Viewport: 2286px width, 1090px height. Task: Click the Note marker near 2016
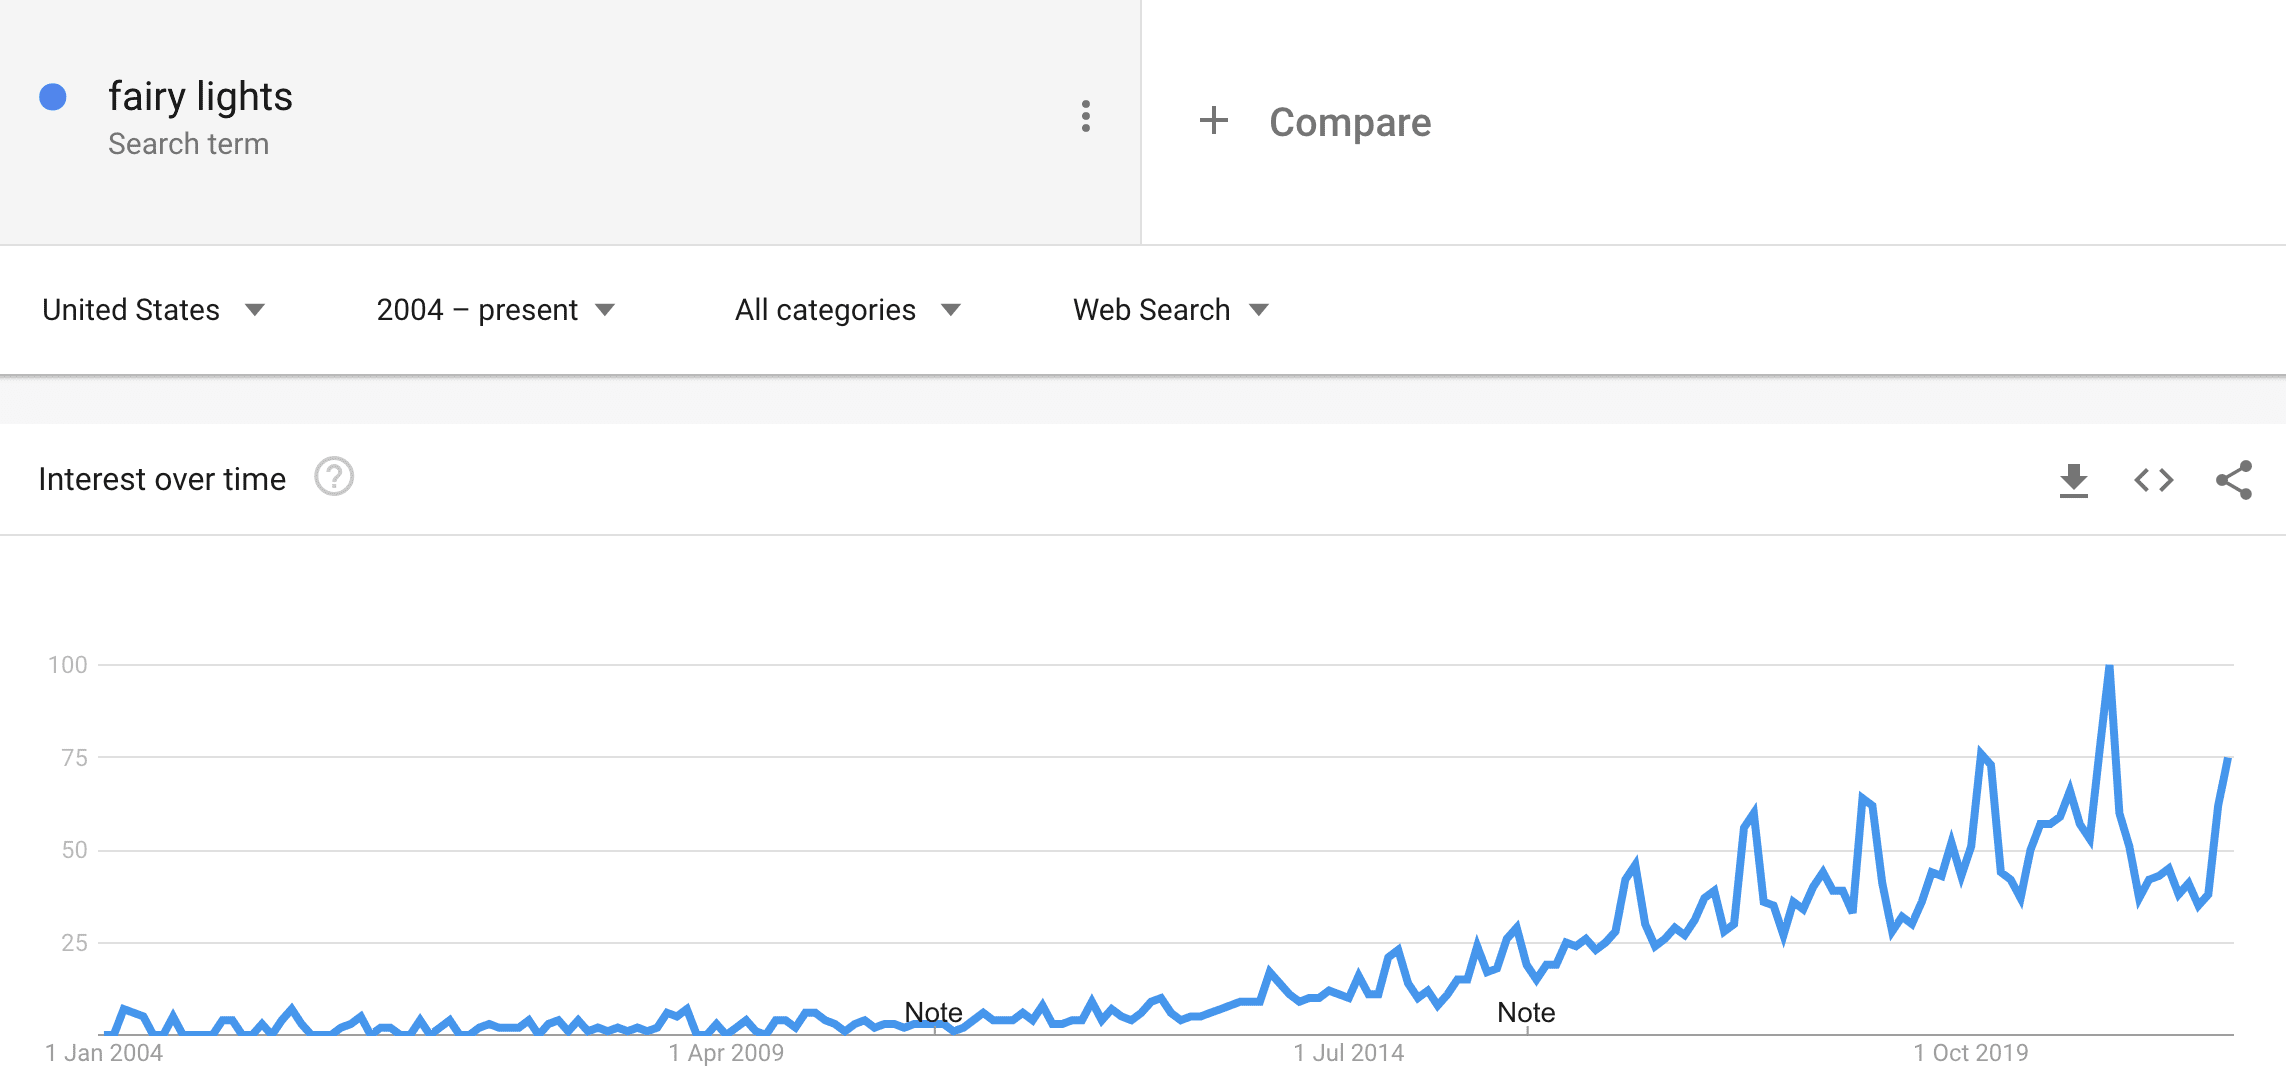click(1526, 1012)
